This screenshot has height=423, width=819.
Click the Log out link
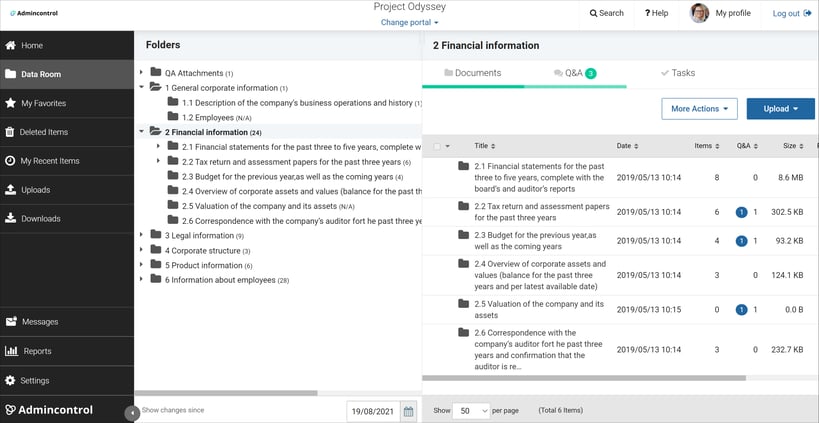click(x=792, y=14)
